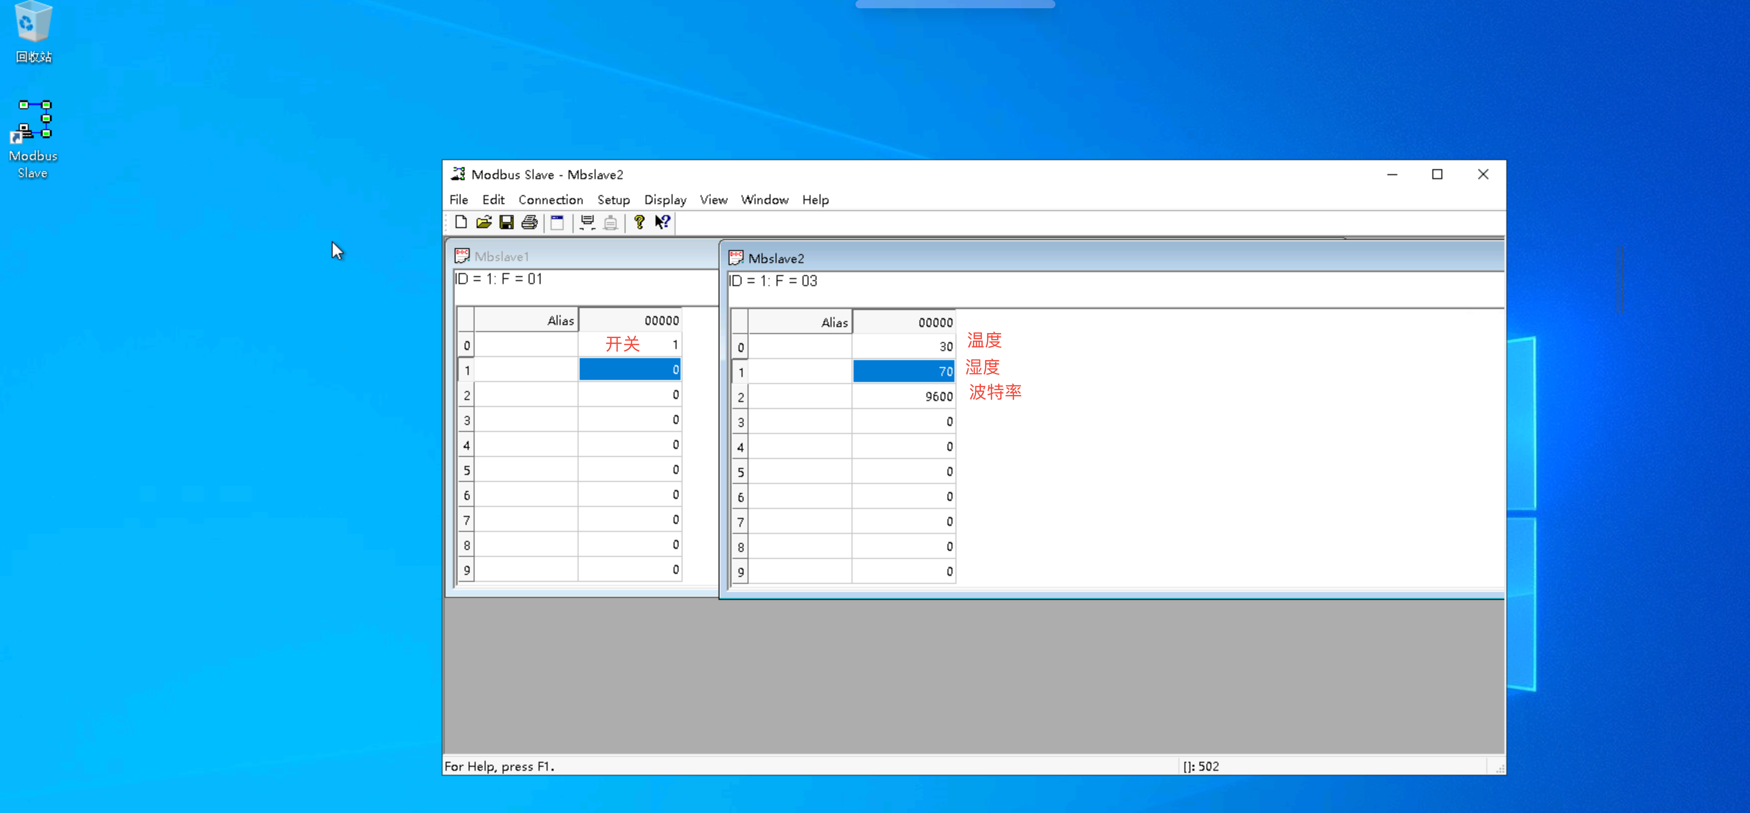Select register value 9600 in Mbslave2
Image resolution: width=1750 pixels, height=813 pixels.
pyautogui.click(x=904, y=397)
